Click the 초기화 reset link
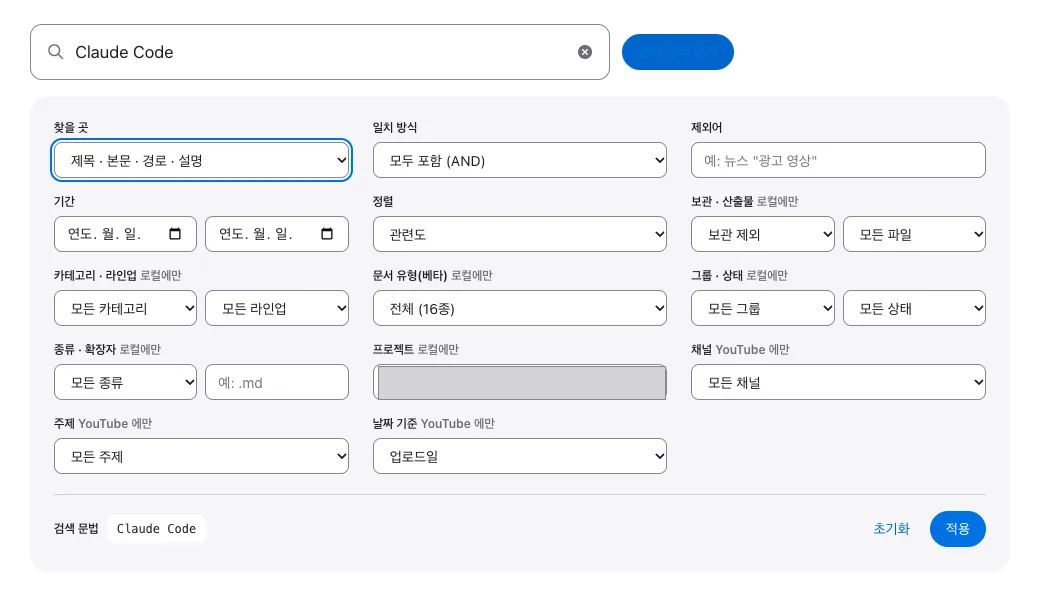This screenshot has height=600, width=1040. (891, 528)
